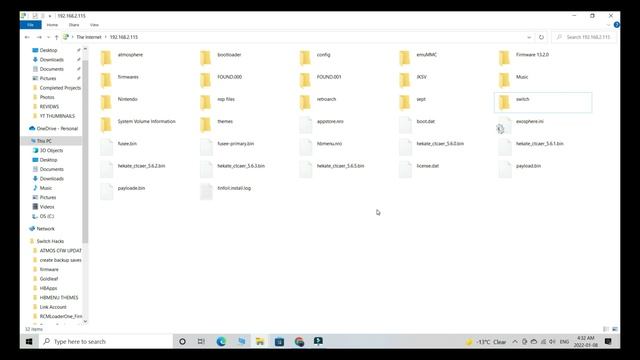This screenshot has width=640, height=360.
Task: Click the Search 192.168.2.115 box
Action: click(584, 37)
